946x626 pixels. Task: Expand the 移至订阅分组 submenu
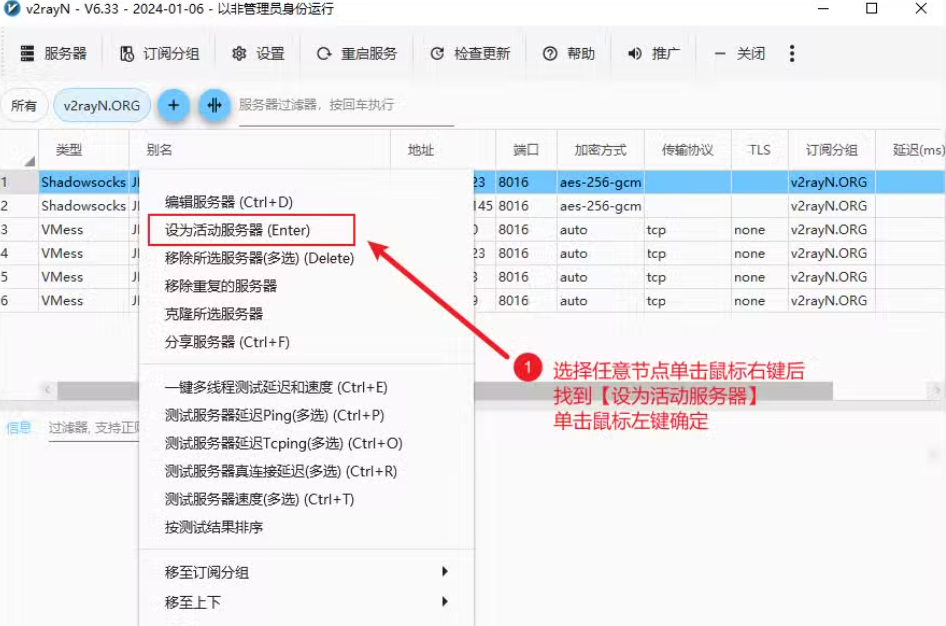pyautogui.click(x=306, y=572)
